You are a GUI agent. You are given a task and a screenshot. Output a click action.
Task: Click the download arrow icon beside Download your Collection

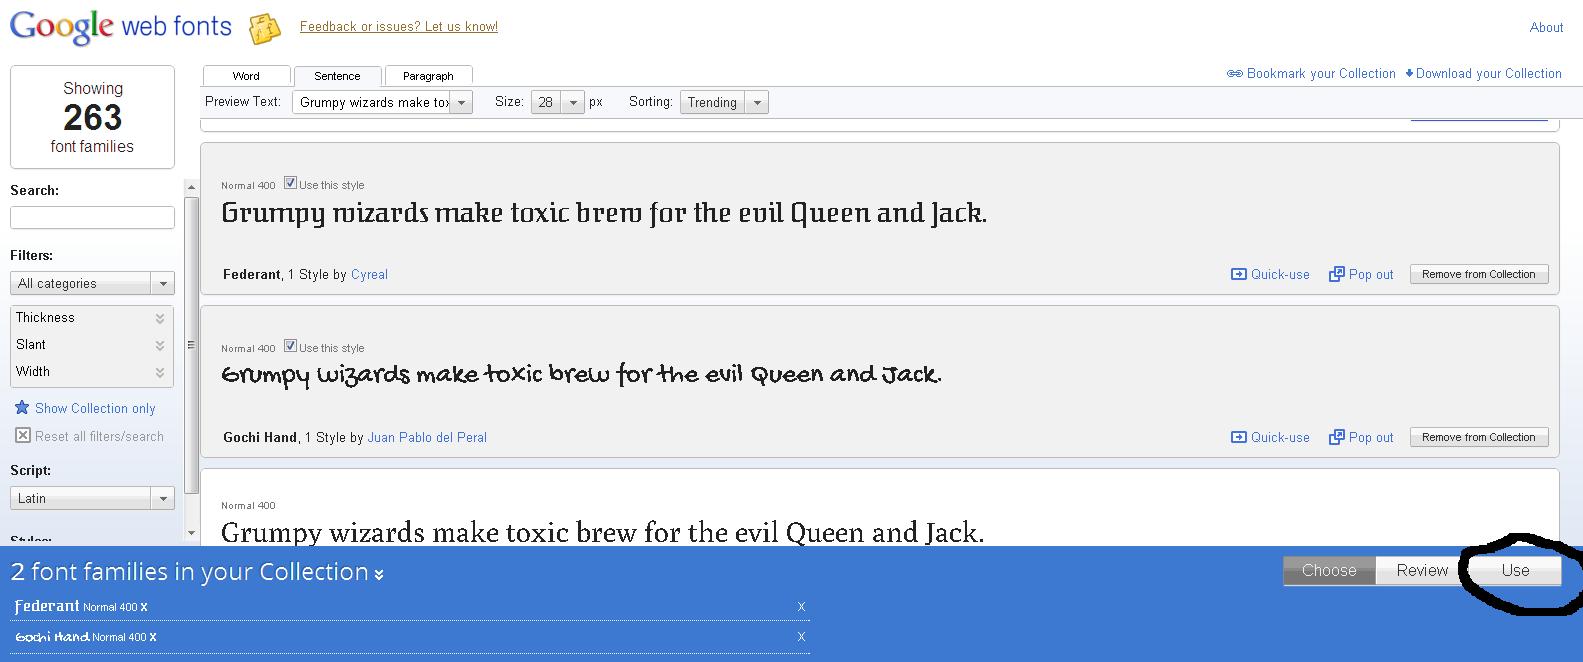[1409, 73]
